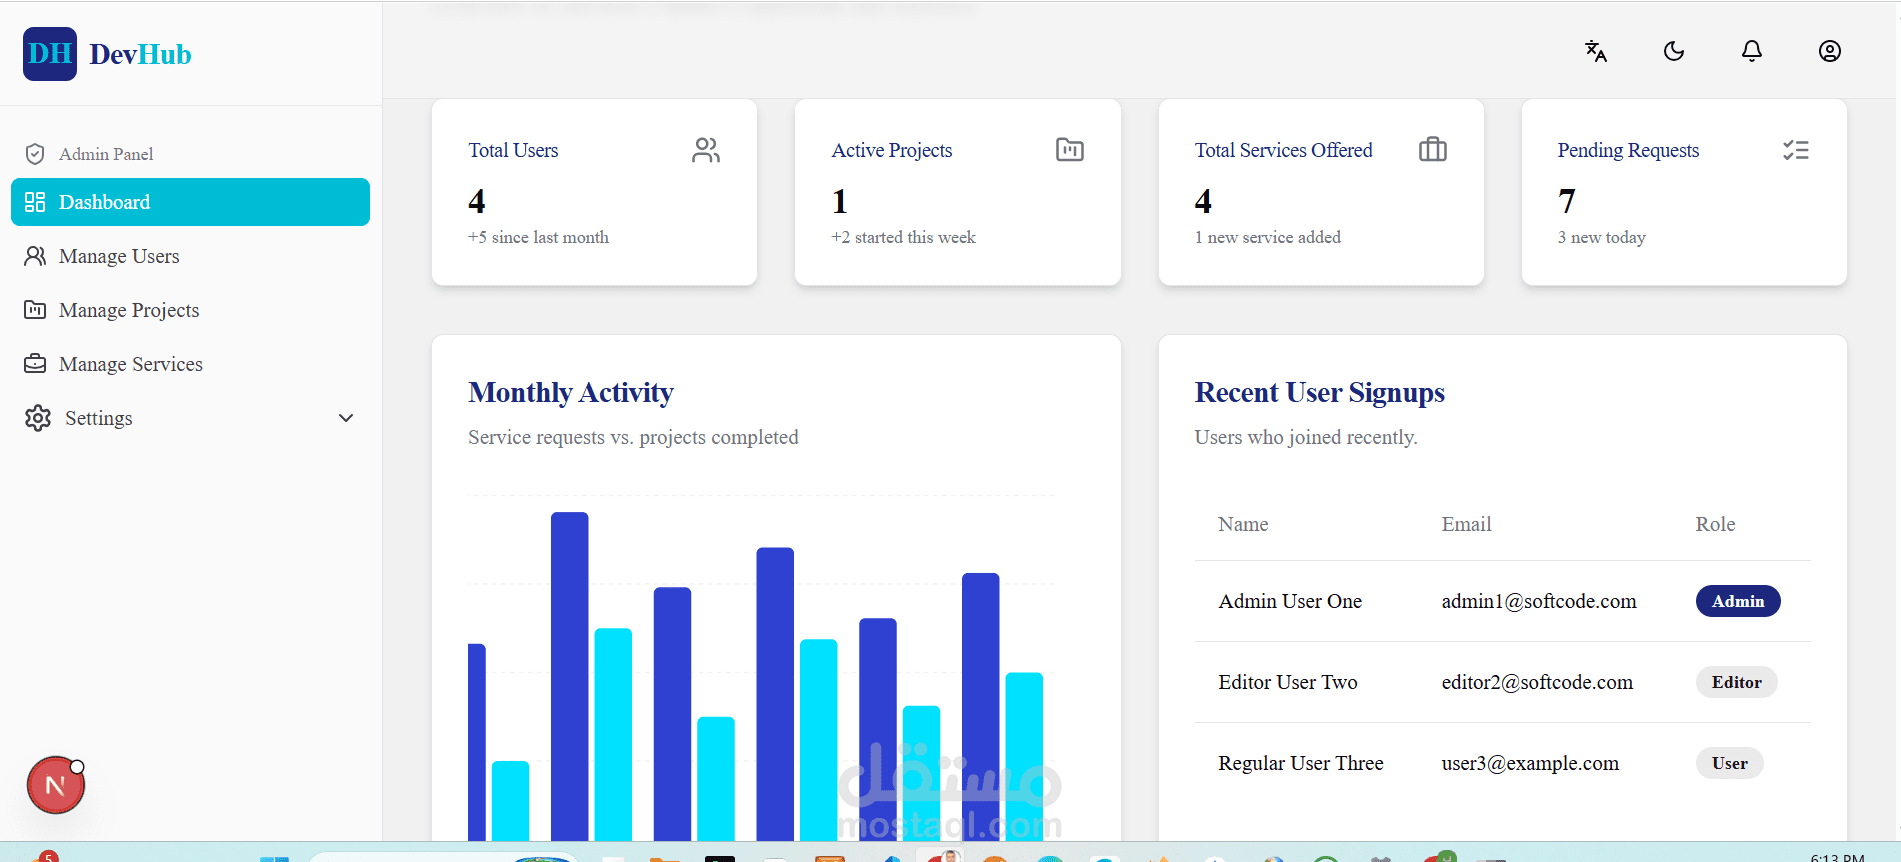Click '+2 started this week' text

pos(903,237)
